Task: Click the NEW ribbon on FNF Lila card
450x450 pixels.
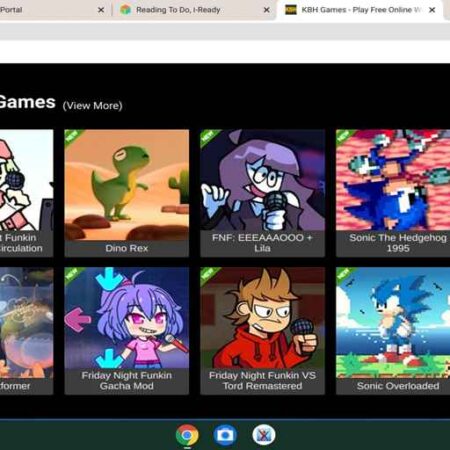Action: tap(208, 137)
